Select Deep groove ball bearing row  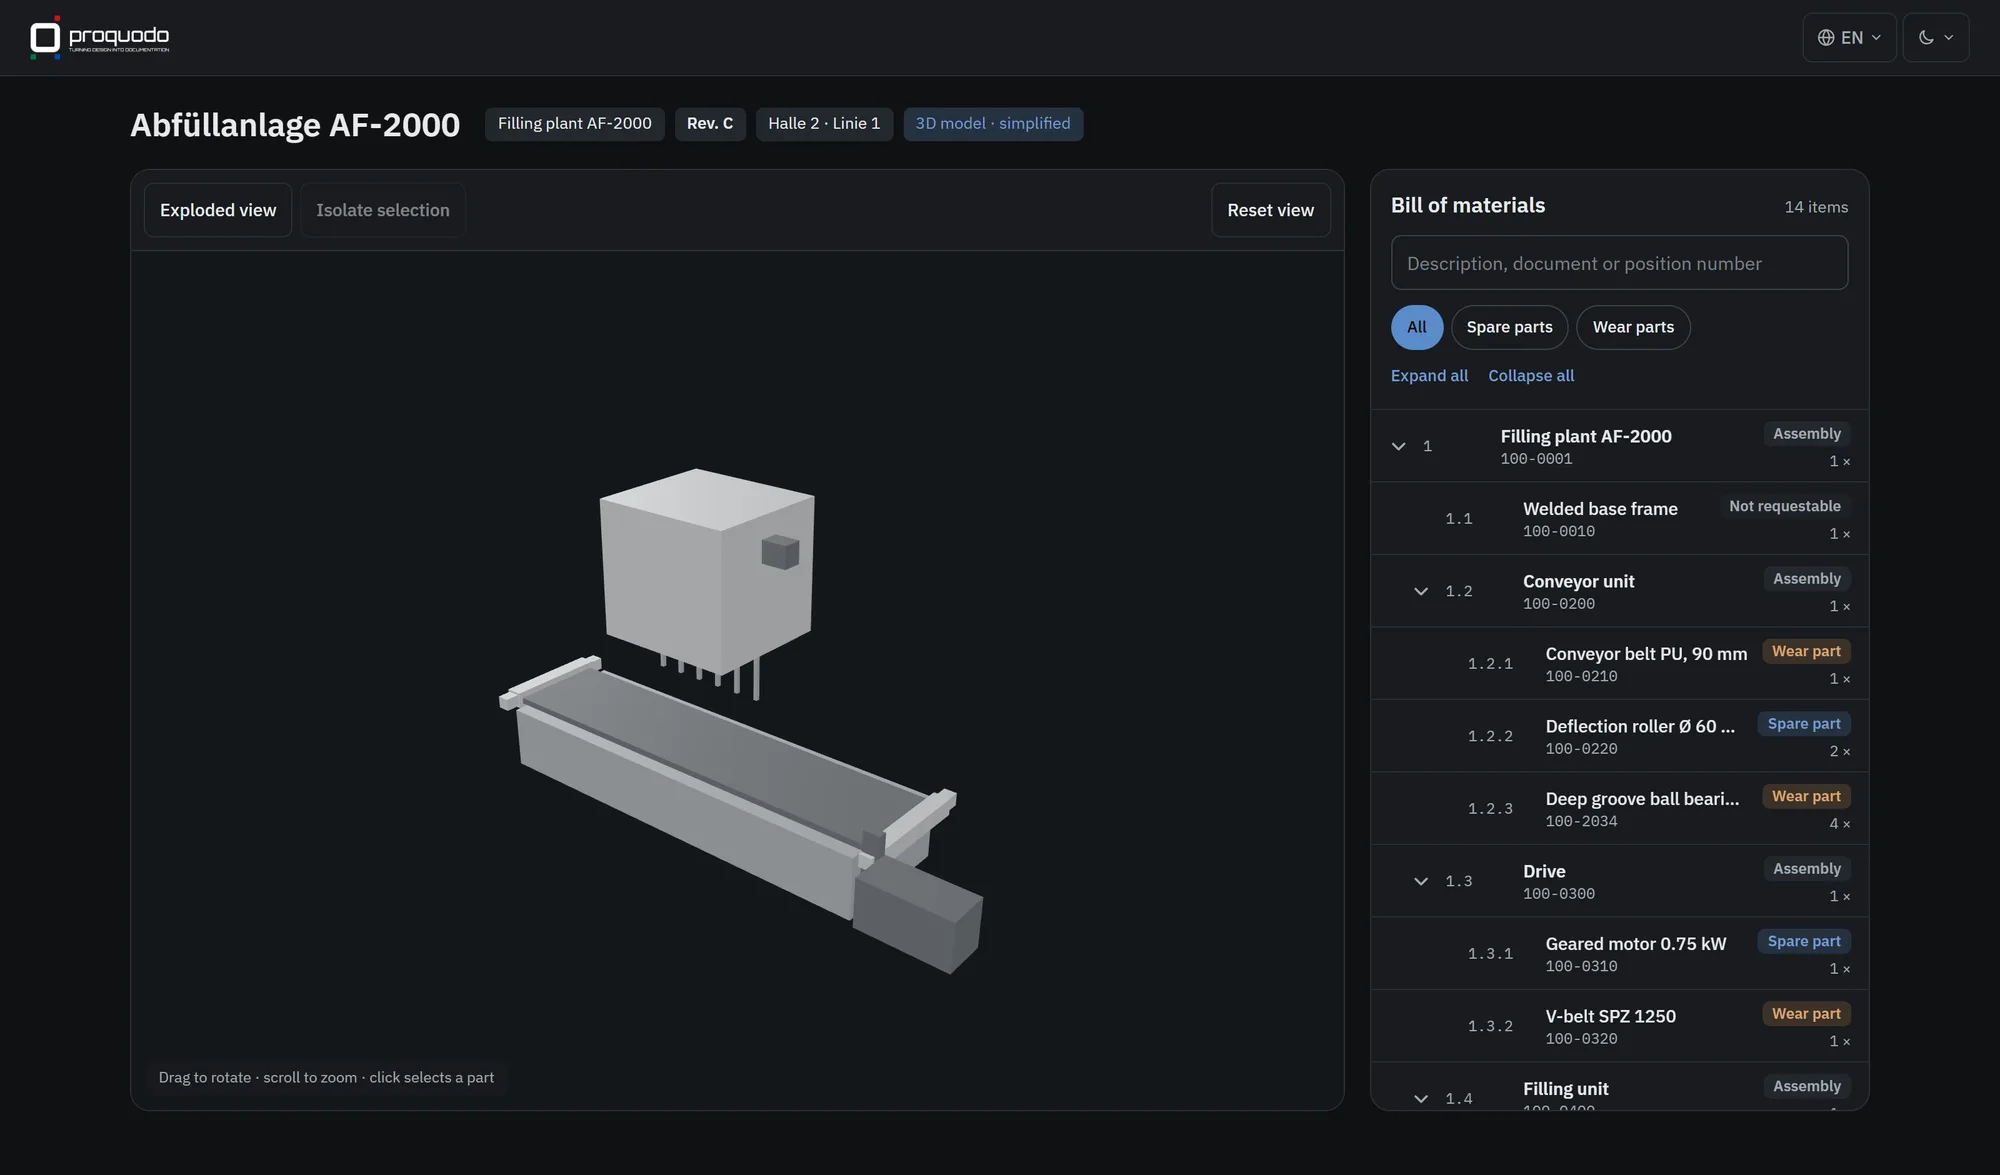click(x=1619, y=809)
